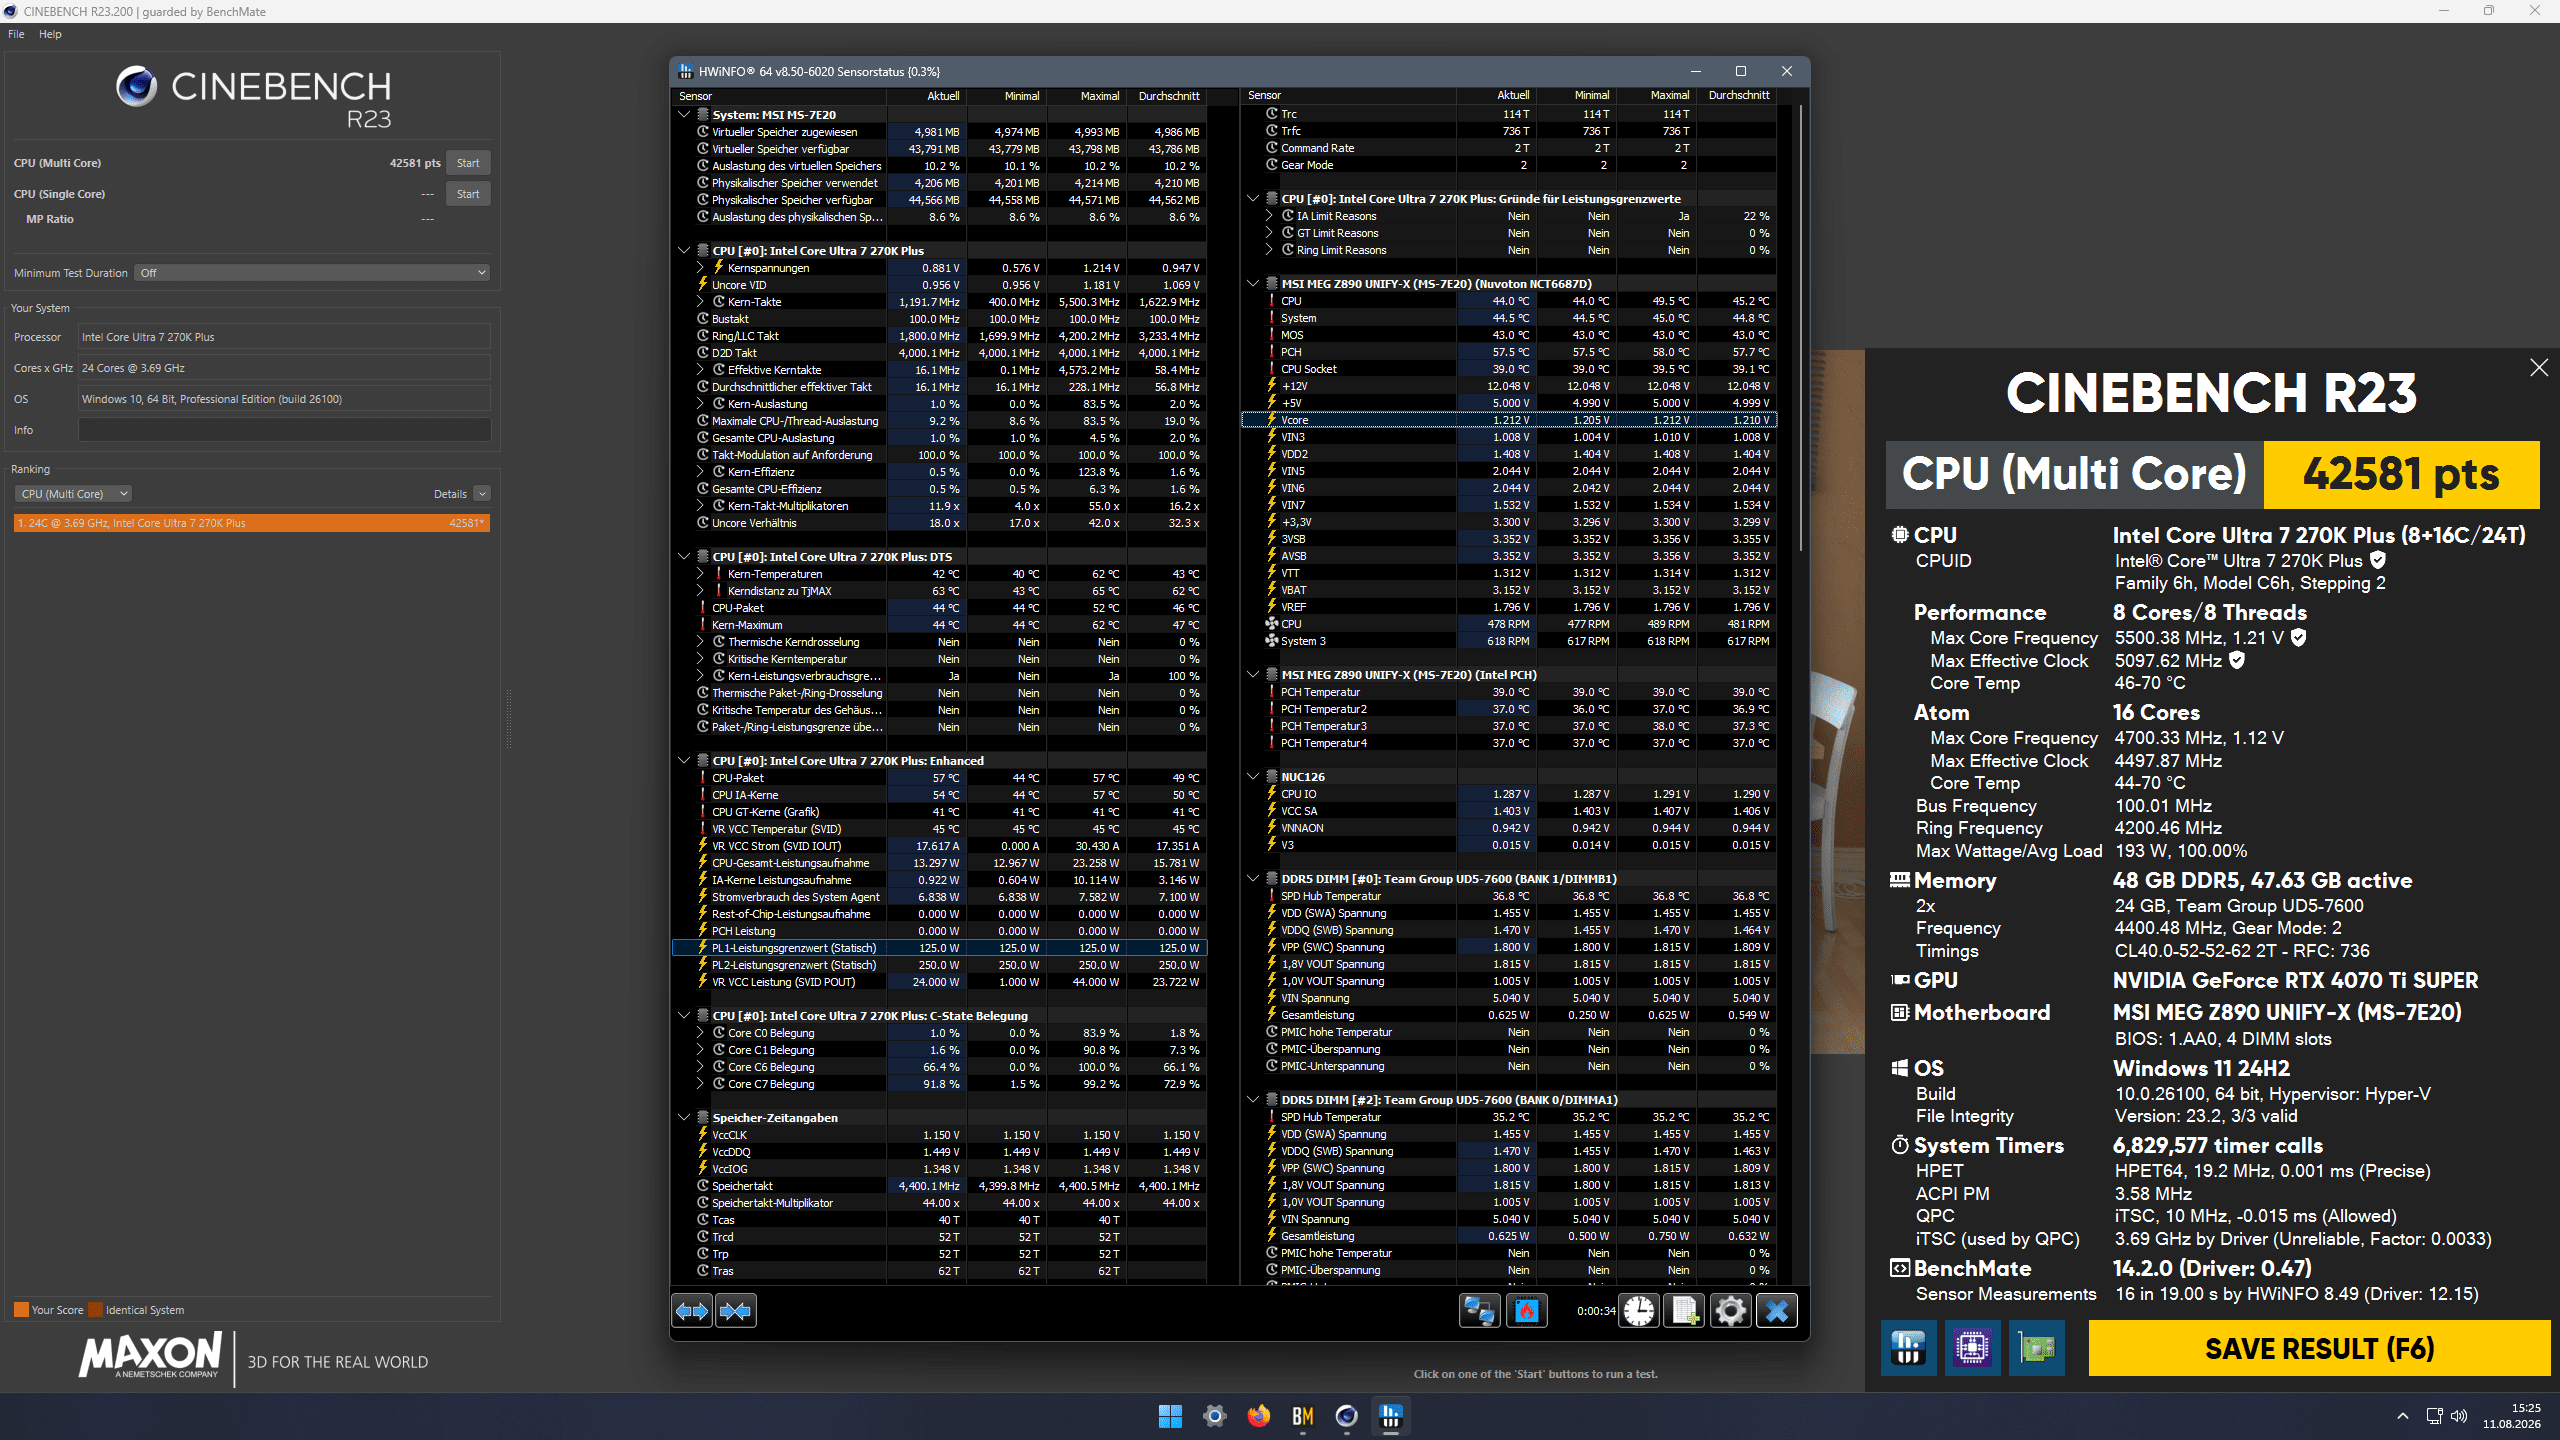
Task: Open Settings from the taskbar
Action: click(x=1214, y=1416)
